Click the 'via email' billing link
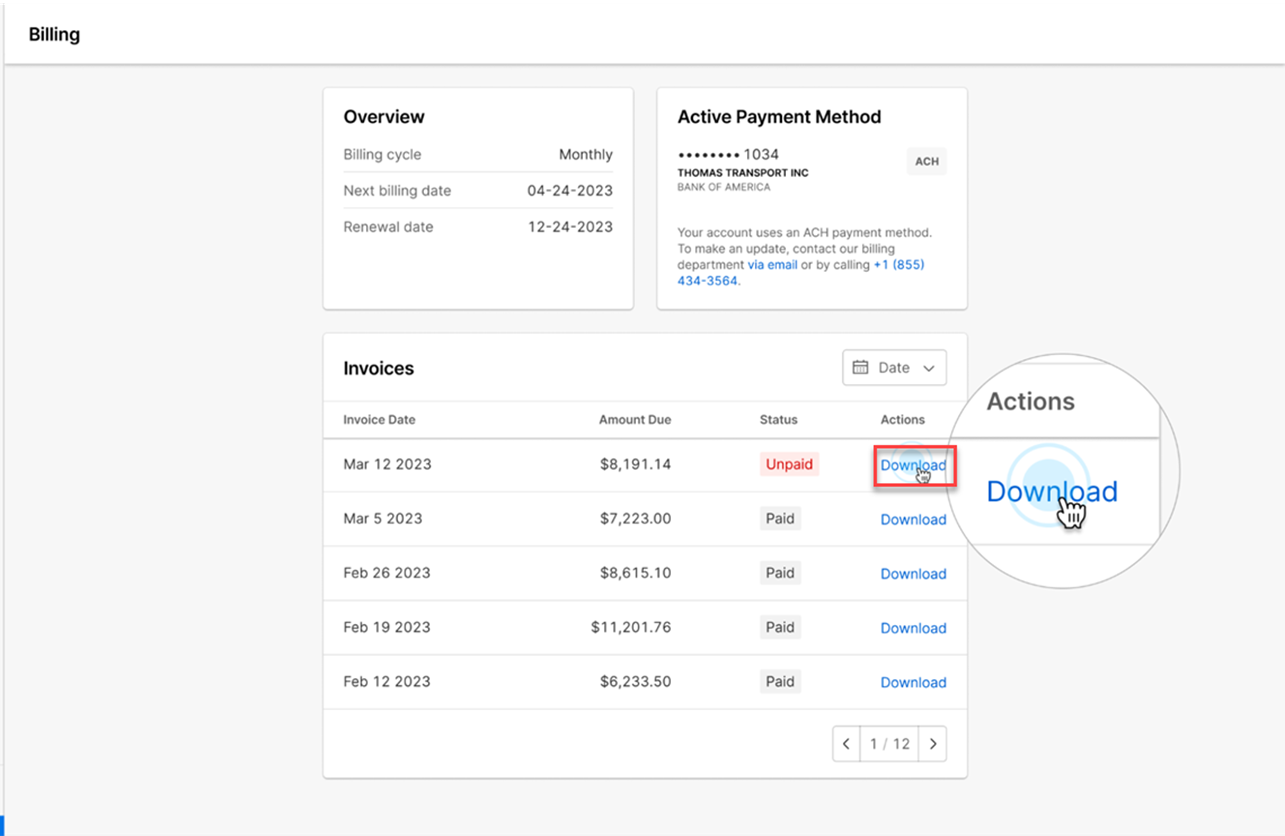The height and width of the screenshot is (836, 1285). pos(772,265)
